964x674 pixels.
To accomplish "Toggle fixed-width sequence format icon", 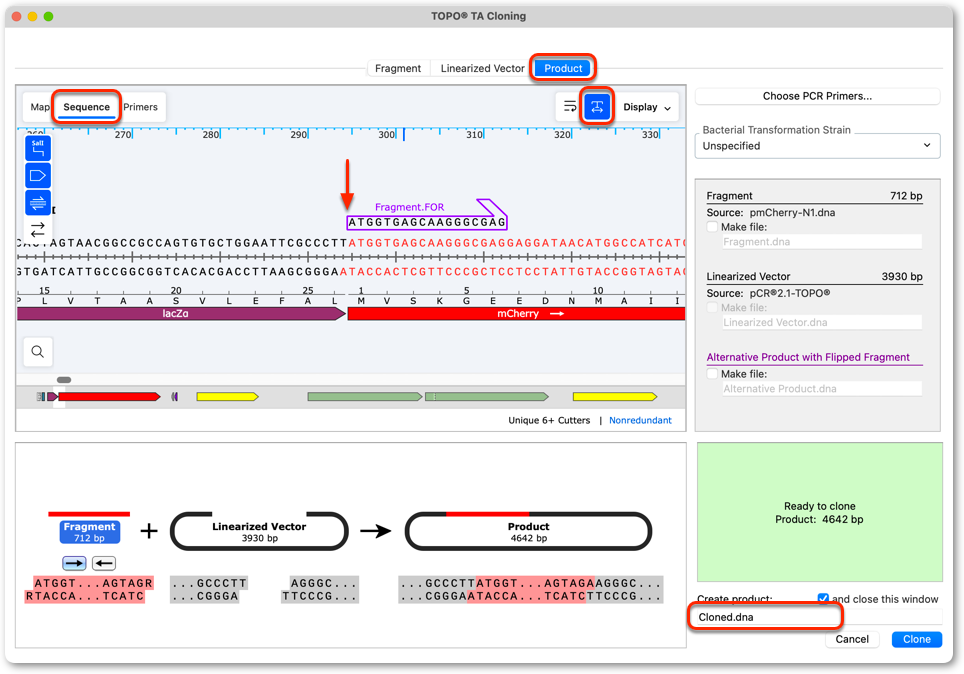I will (596, 107).
